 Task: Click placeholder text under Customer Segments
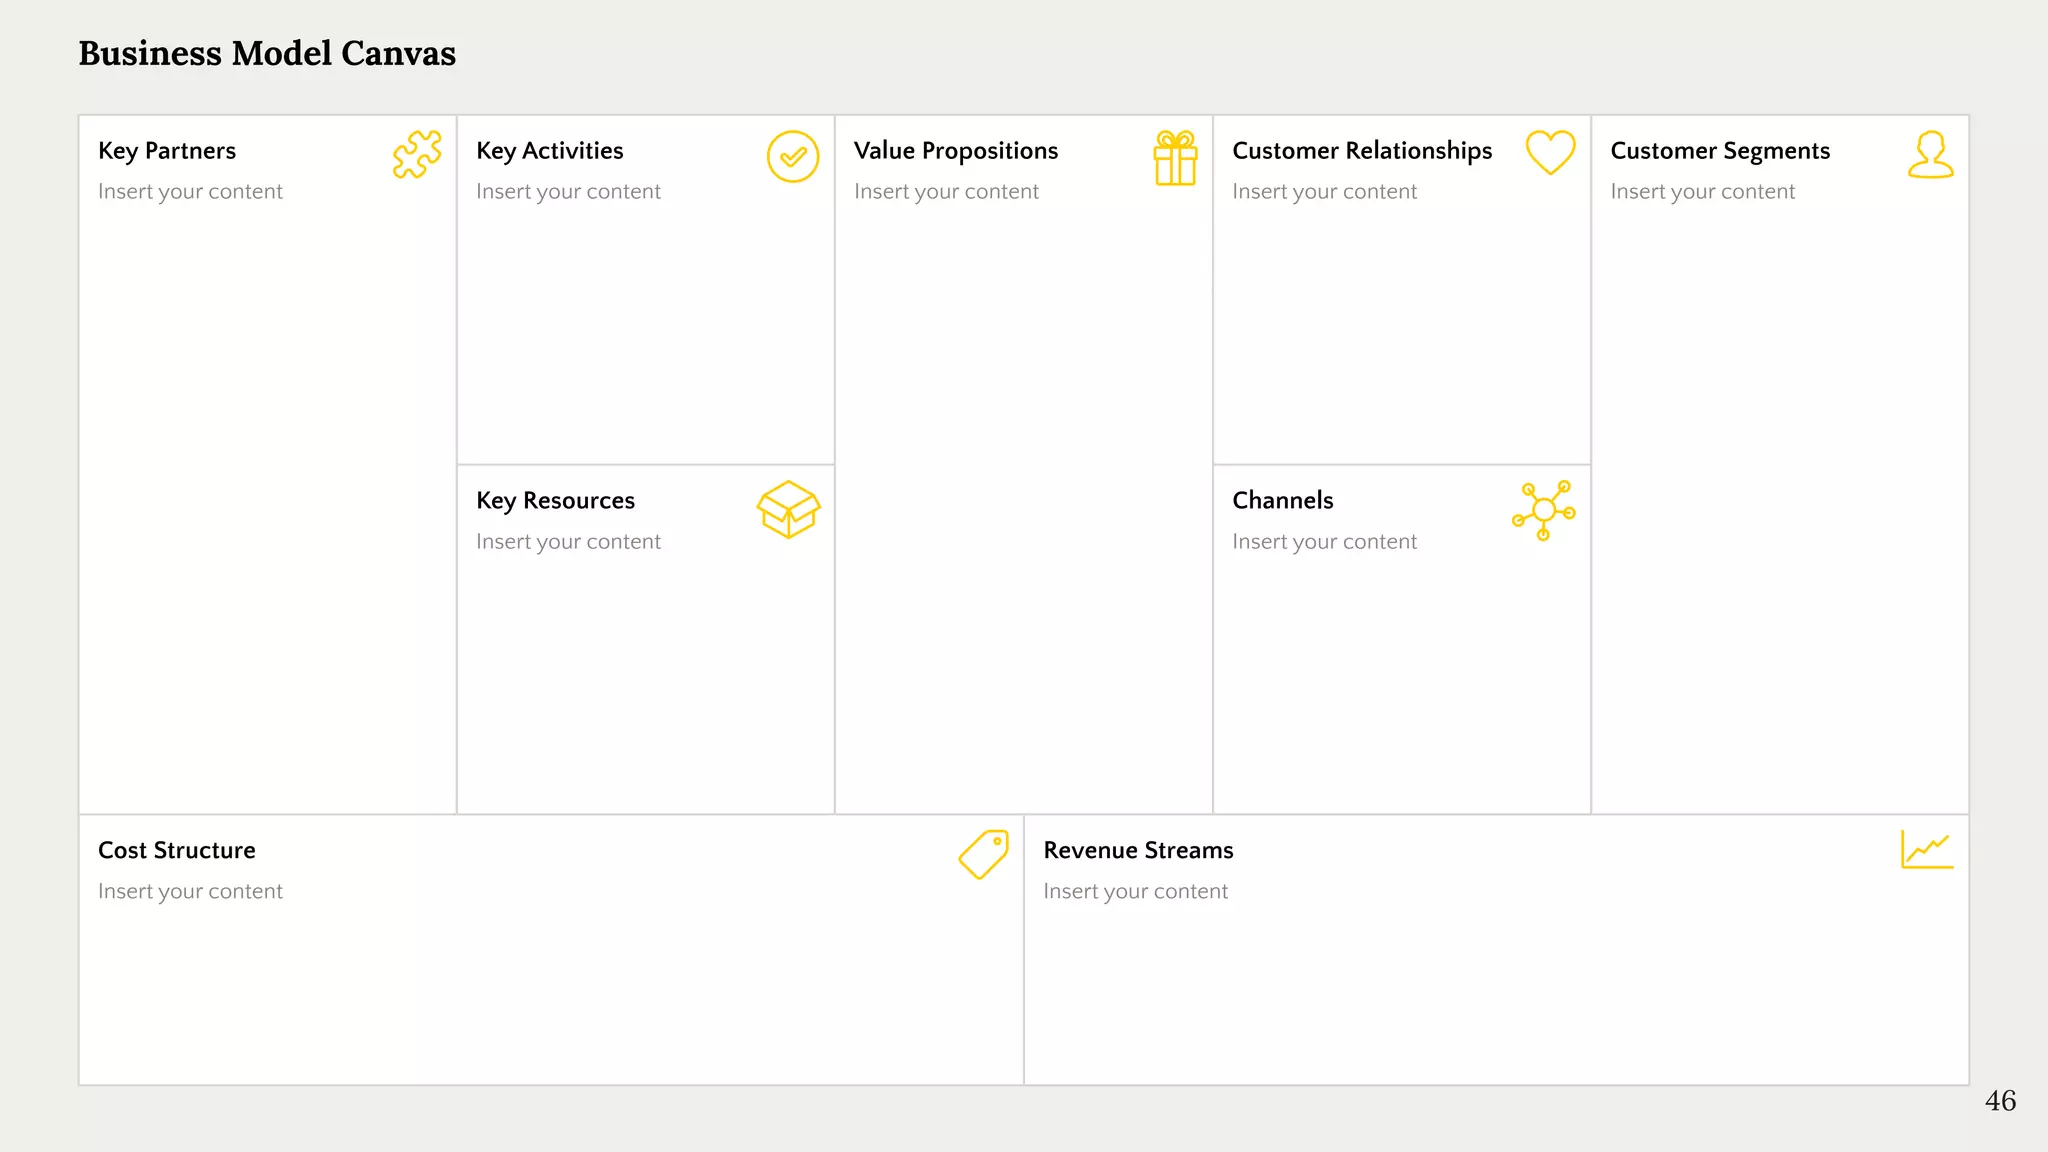coord(1702,192)
